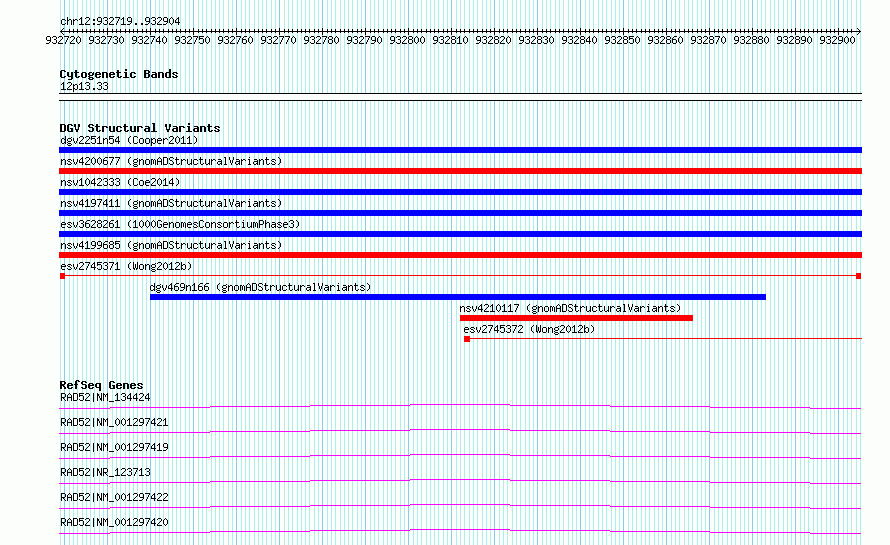Click ruler position 932780

(x=321, y=40)
